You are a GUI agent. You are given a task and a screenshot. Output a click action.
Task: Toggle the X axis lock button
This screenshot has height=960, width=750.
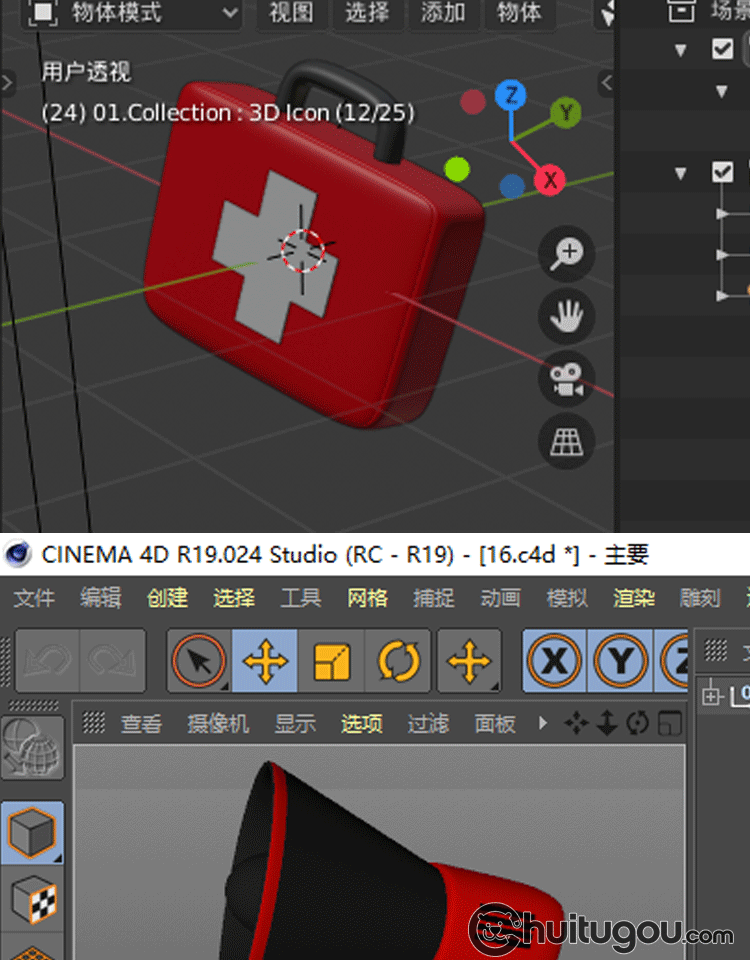click(x=555, y=661)
